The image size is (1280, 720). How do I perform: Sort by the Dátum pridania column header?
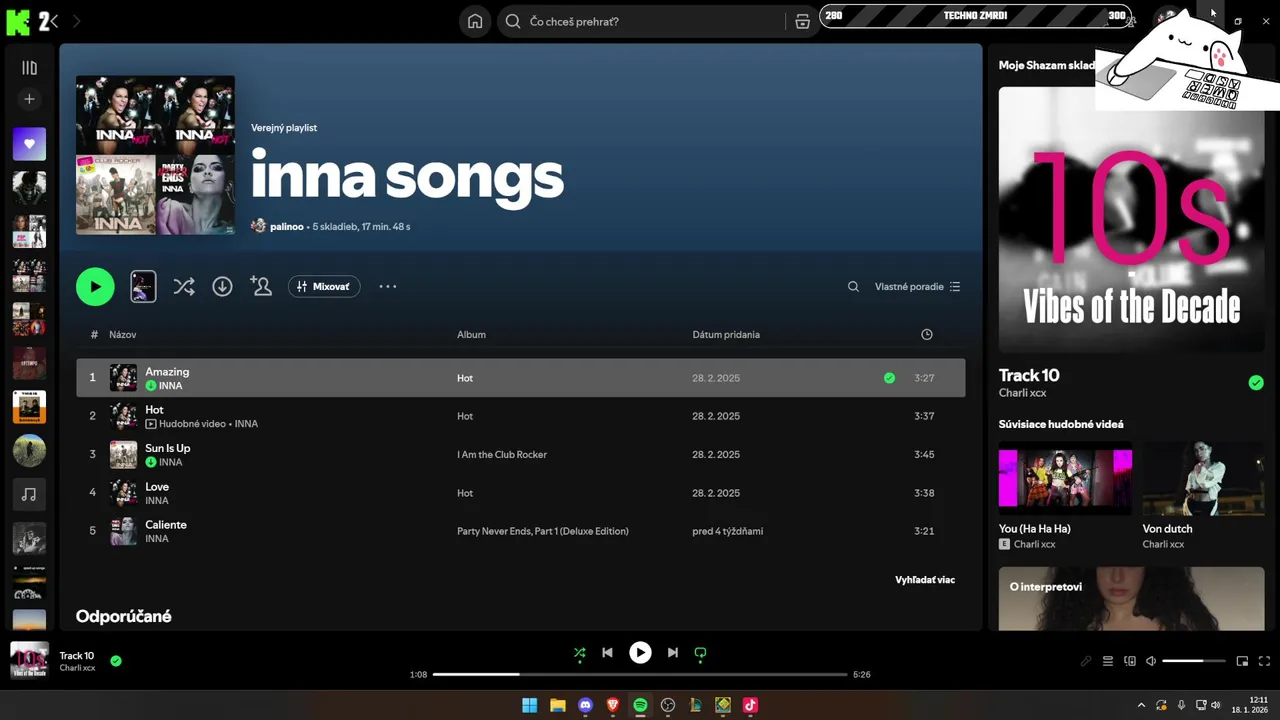point(726,334)
